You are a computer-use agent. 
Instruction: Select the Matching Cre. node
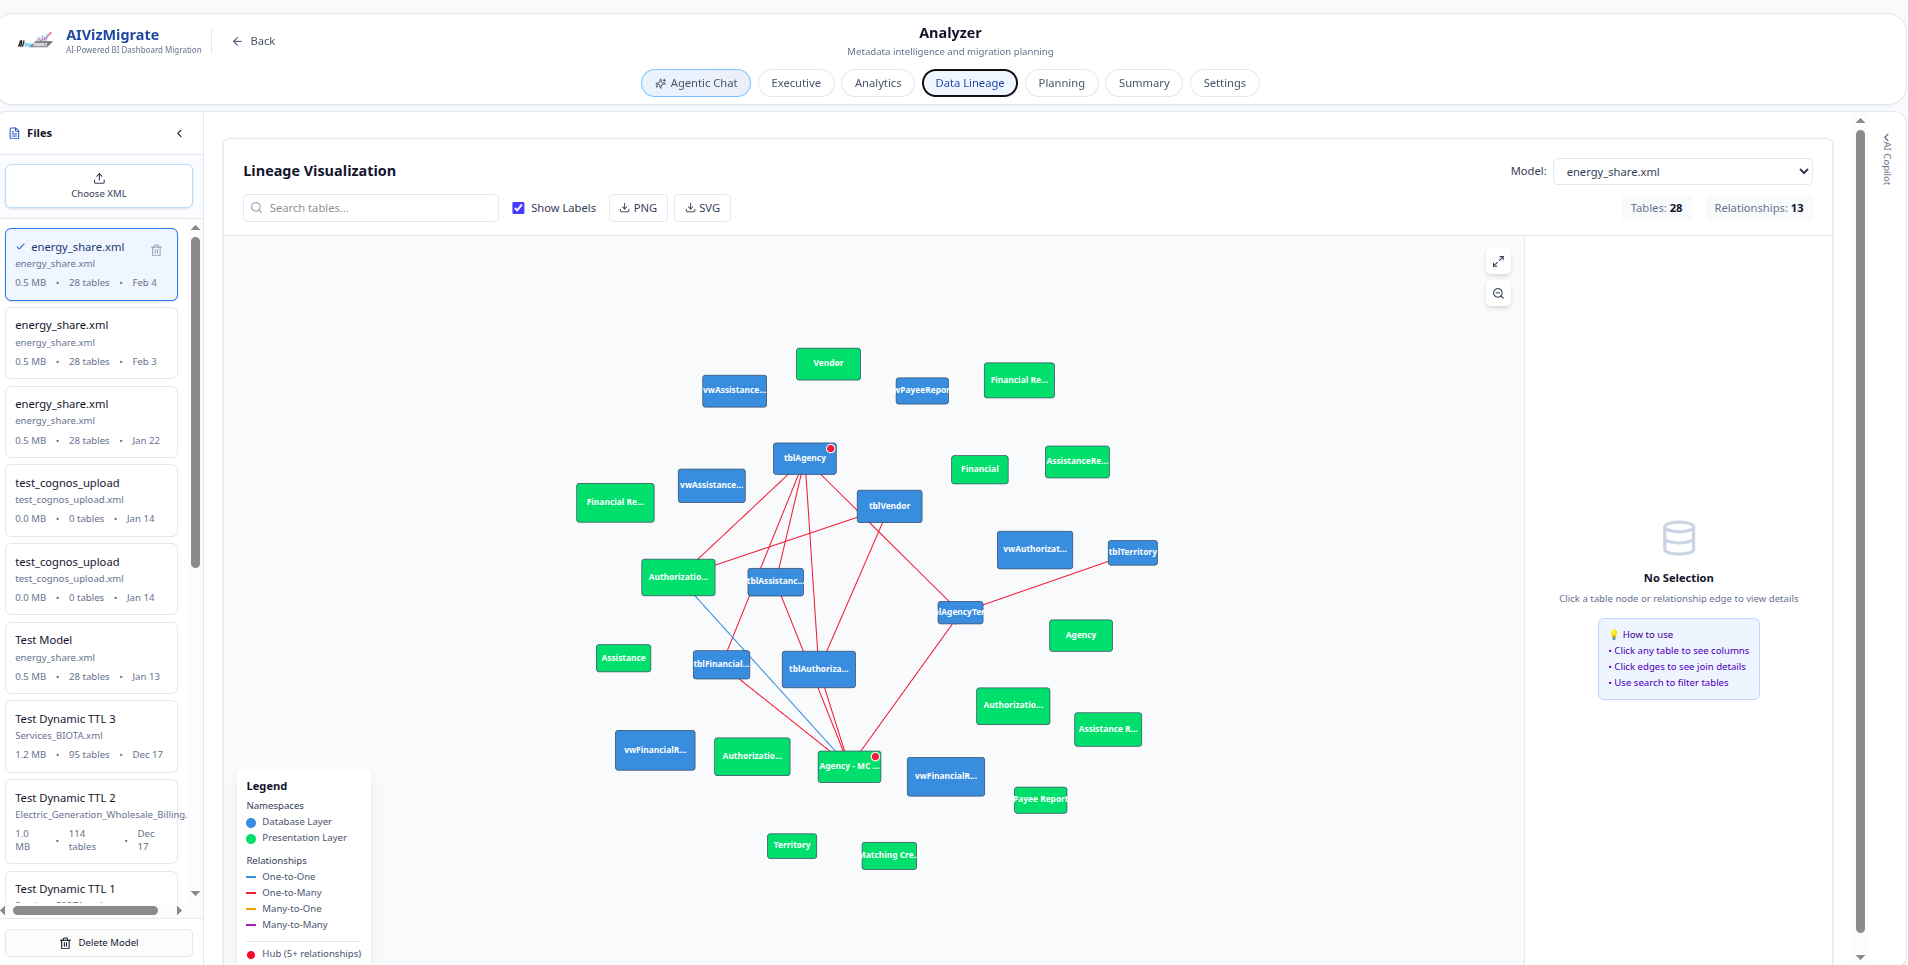tap(889, 856)
